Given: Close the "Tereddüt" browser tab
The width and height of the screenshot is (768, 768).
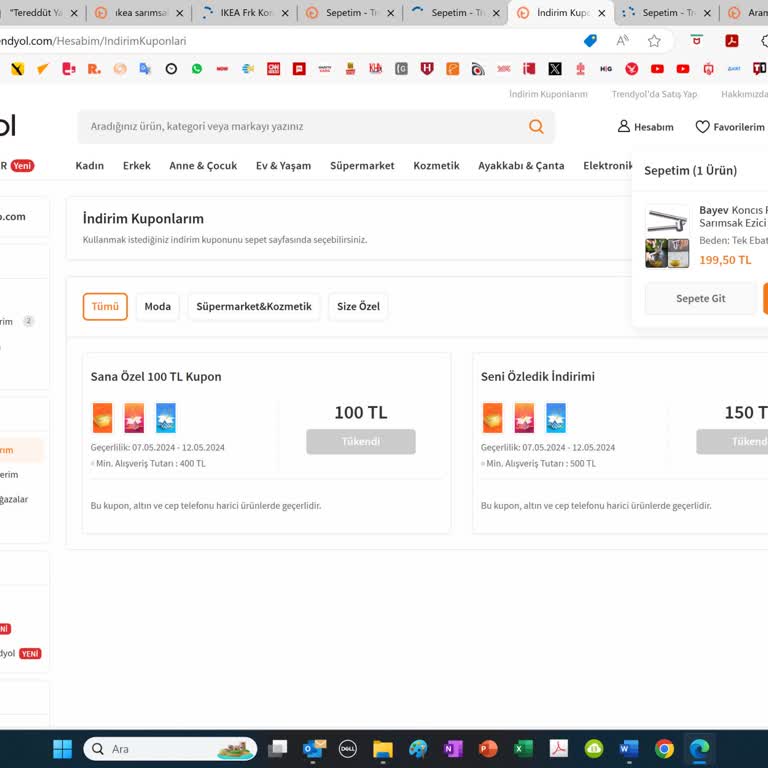Looking at the screenshot, I should tap(74, 13).
